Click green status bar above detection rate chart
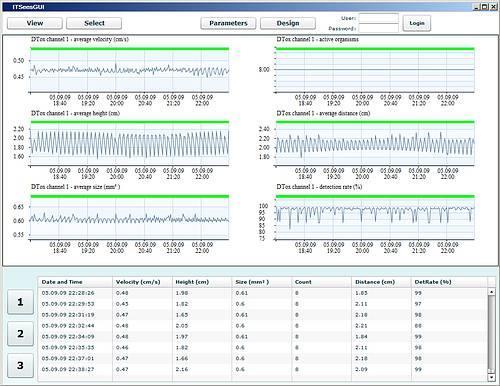This screenshot has width=500, height=386. point(375,196)
